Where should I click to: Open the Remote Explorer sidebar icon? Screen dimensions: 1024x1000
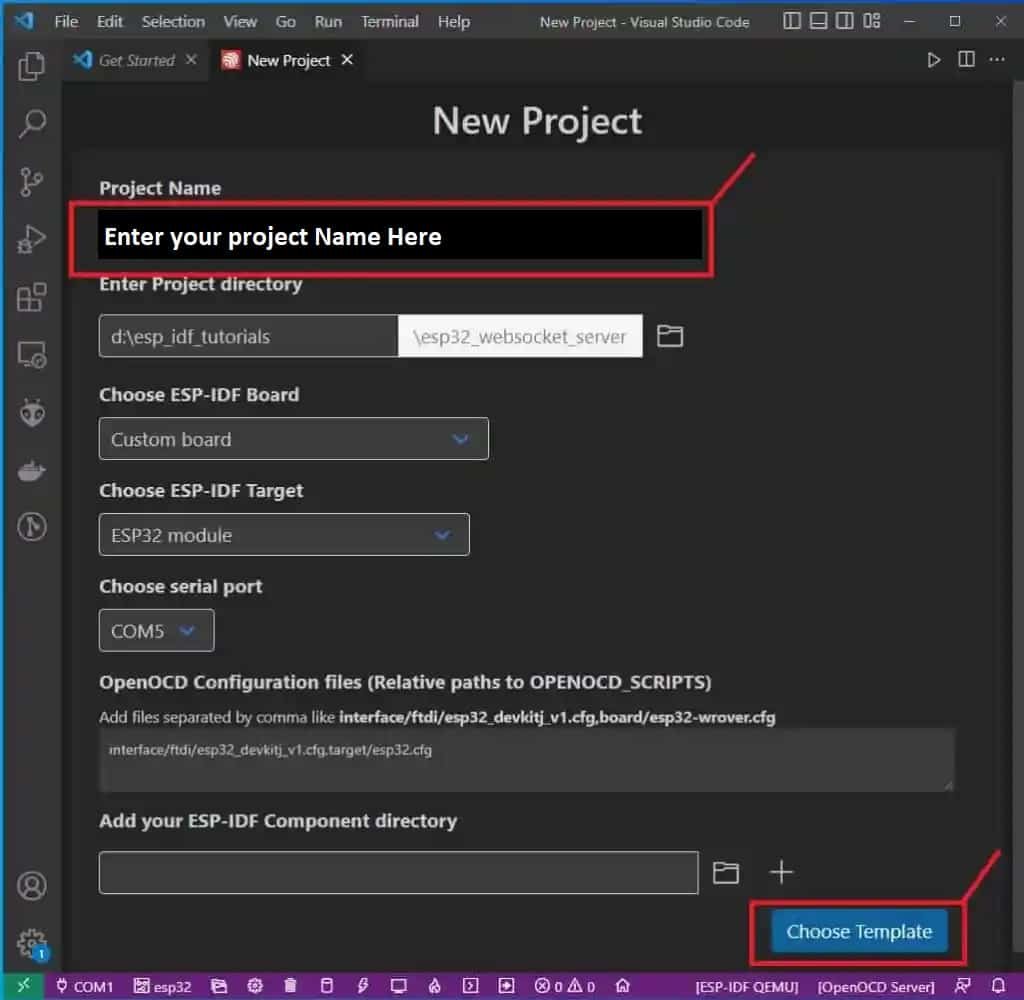tap(33, 354)
